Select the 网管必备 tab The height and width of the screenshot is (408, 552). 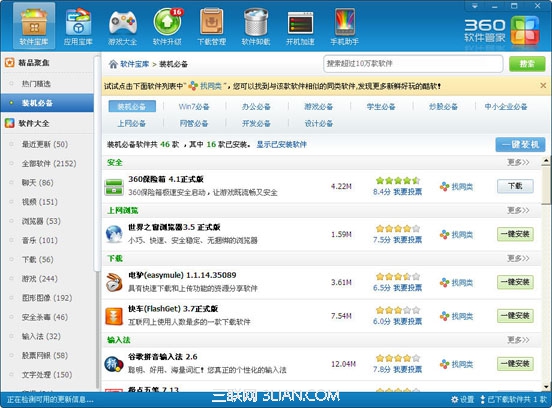[x=194, y=123]
